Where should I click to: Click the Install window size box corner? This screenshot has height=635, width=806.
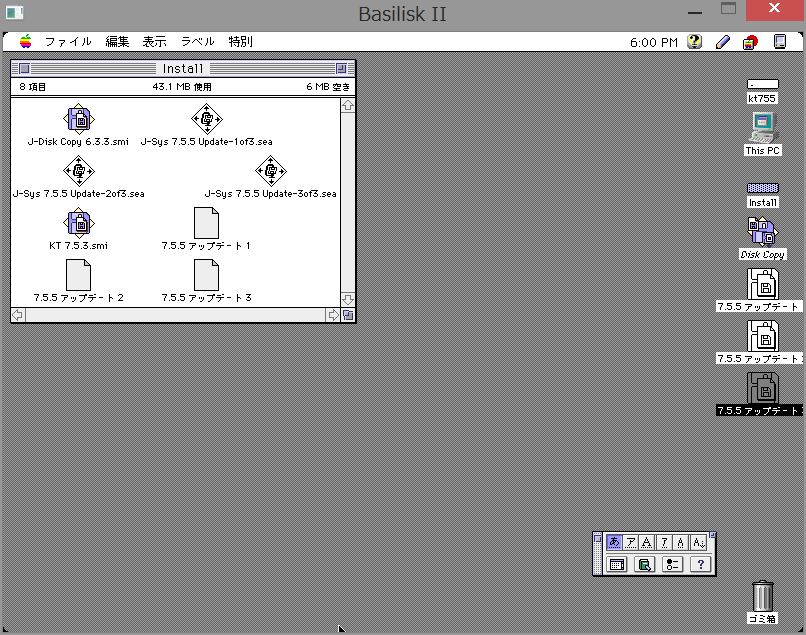[348, 315]
